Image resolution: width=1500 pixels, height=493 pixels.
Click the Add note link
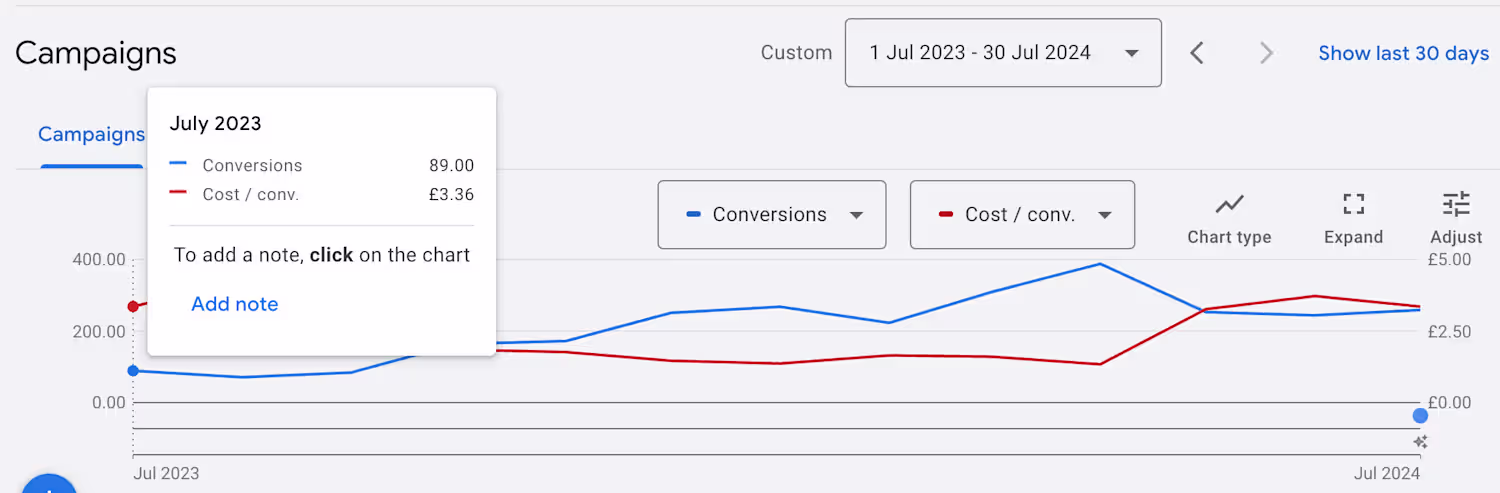[x=235, y=304]
